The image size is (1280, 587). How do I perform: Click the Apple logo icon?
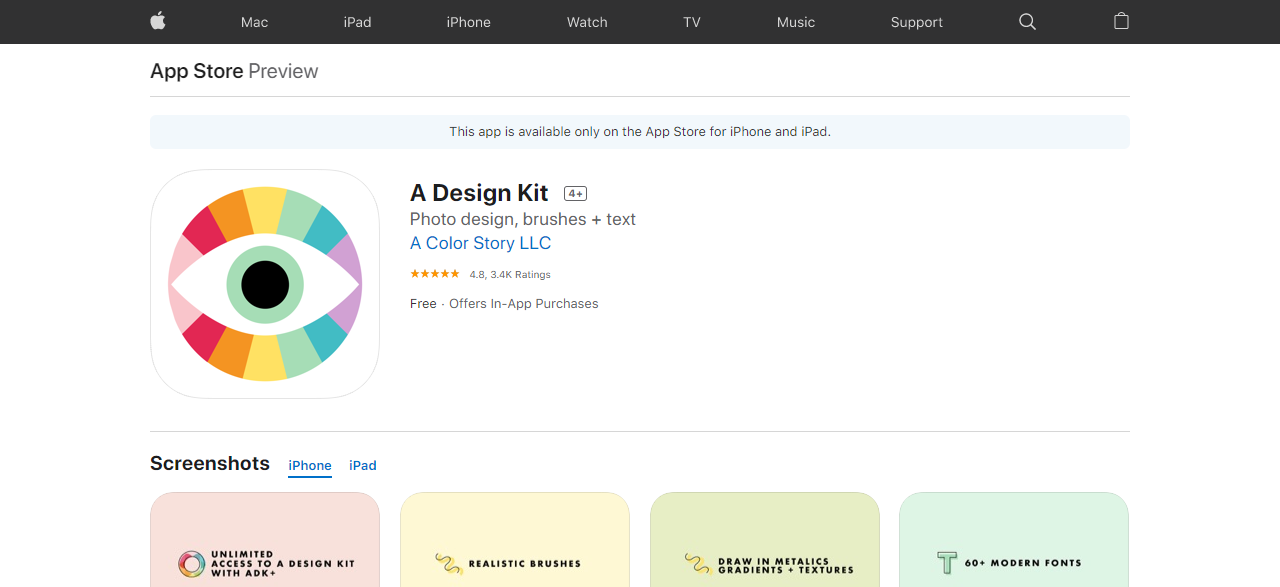click(158, 21)
